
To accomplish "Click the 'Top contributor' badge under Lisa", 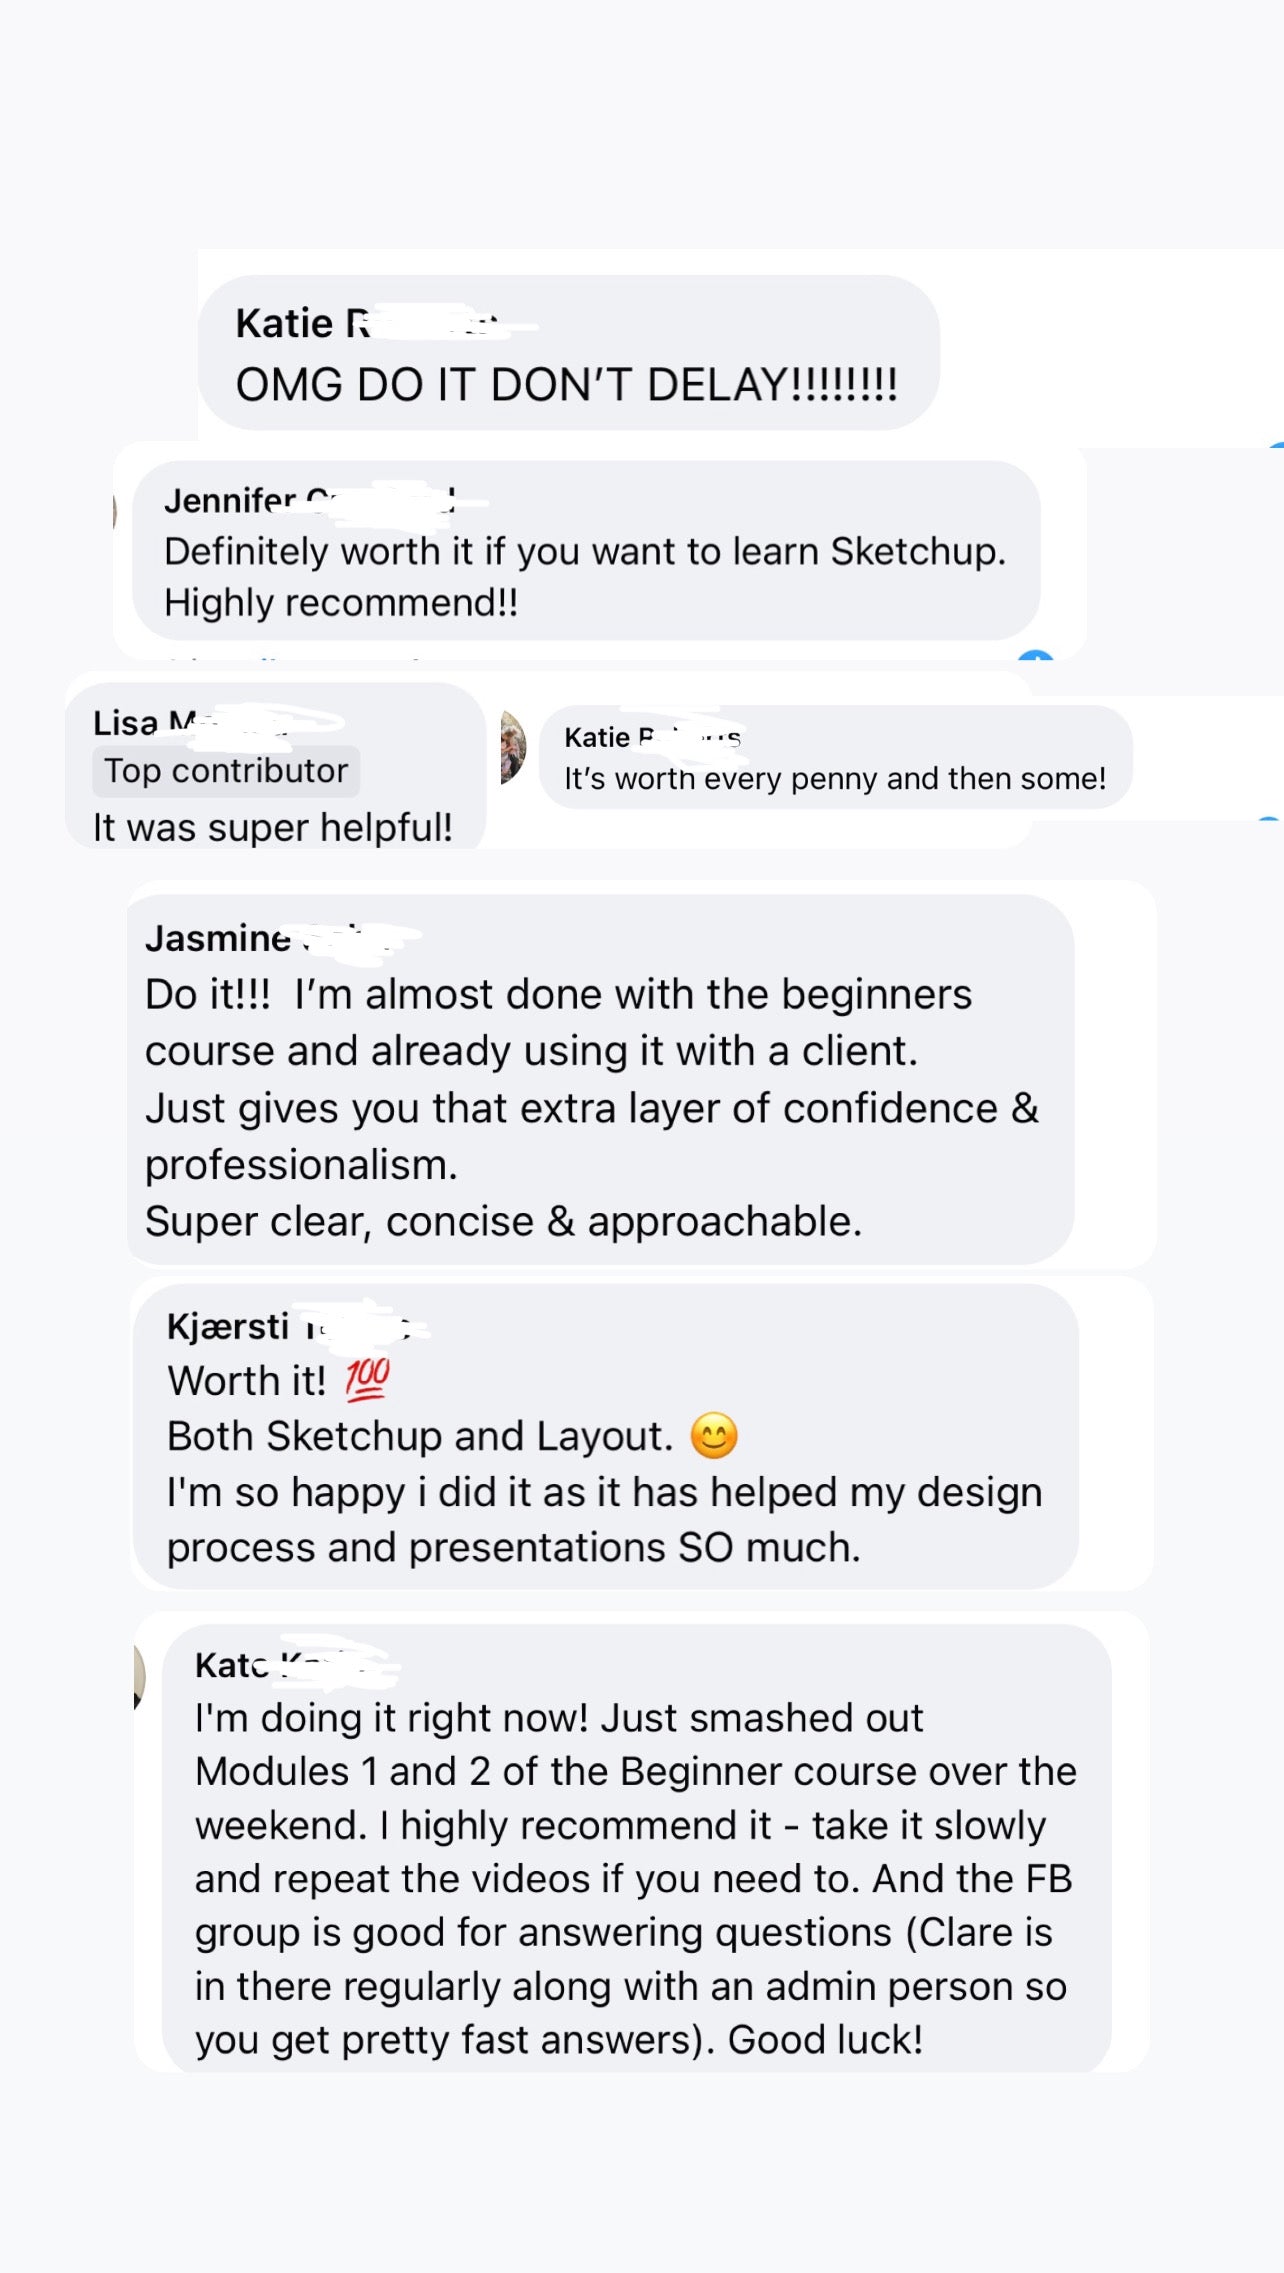I will 226,771.
